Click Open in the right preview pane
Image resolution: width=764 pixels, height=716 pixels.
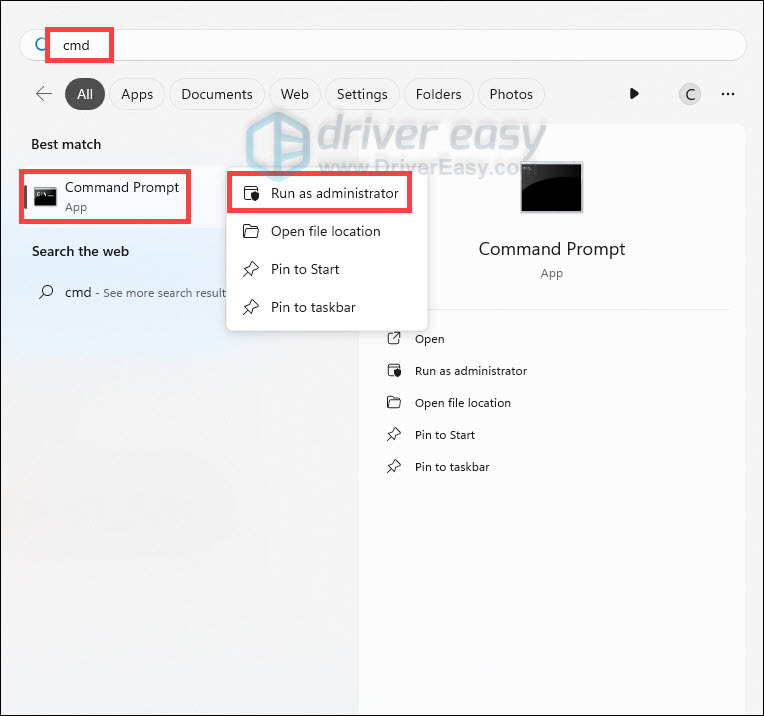[x=429, y=339]
